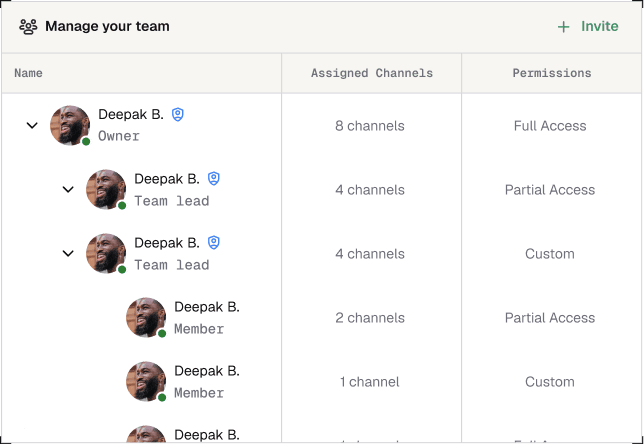Screen dimensions: 644x444
Task: Click the avatar of the team lead with Partial Access
Action: point(106,189)
